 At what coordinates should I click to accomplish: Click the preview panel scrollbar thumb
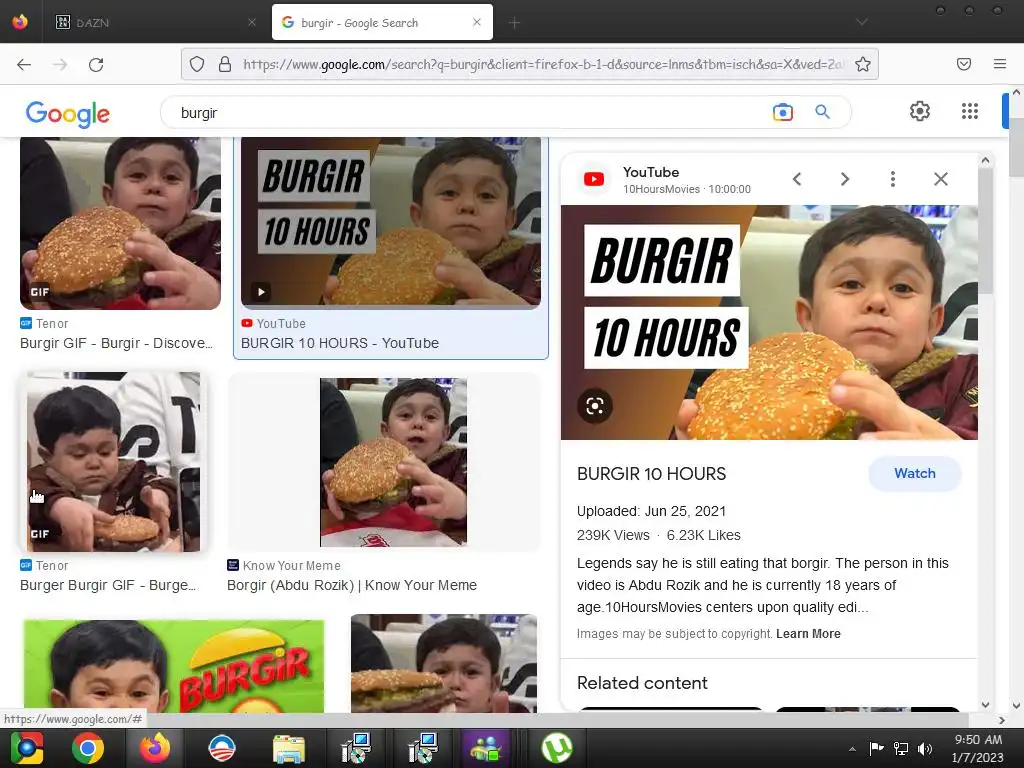point(985,230)
